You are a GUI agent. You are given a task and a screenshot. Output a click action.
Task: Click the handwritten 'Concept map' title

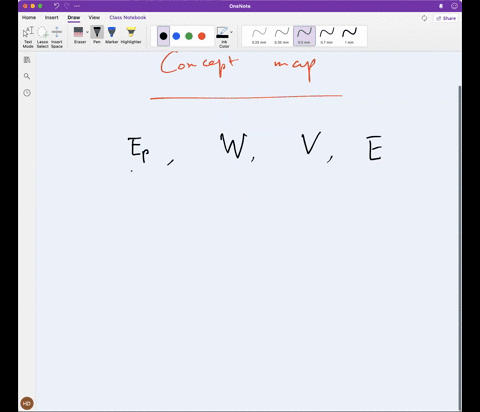238,66
